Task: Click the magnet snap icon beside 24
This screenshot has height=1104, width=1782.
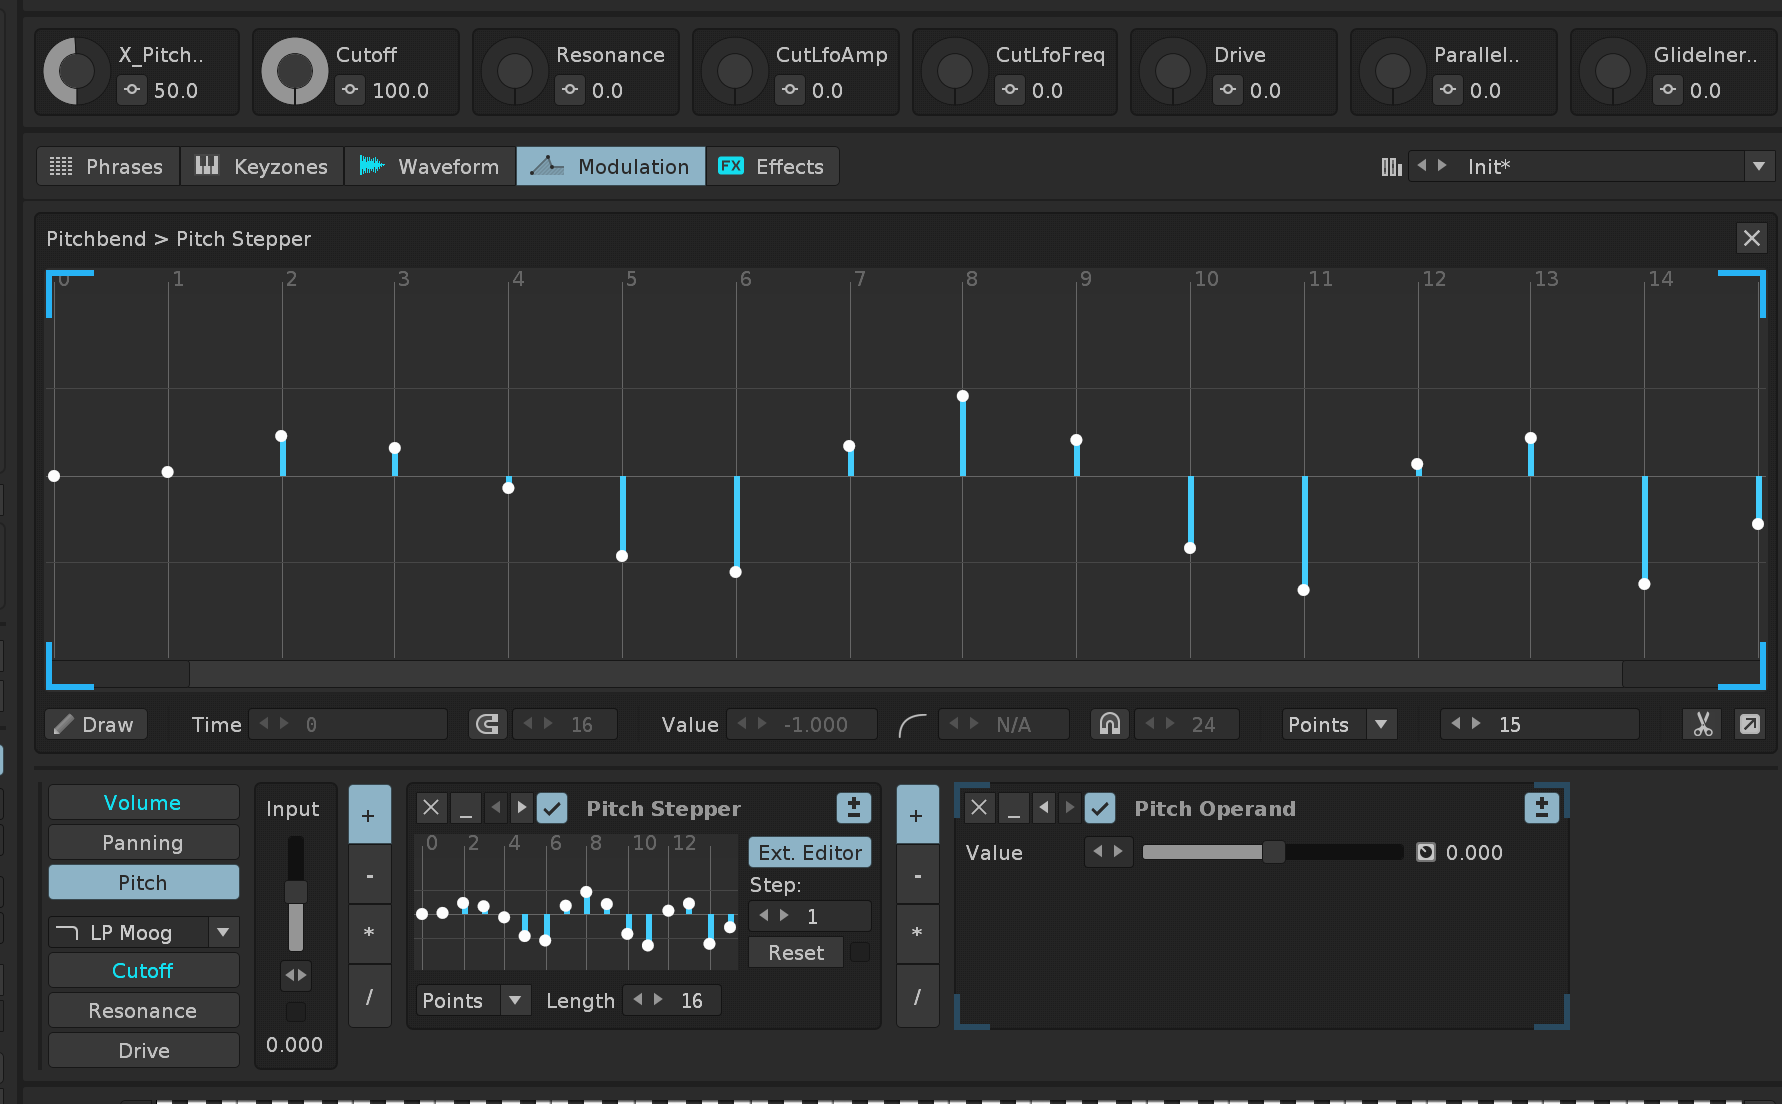Action: tap(1110, 724)
